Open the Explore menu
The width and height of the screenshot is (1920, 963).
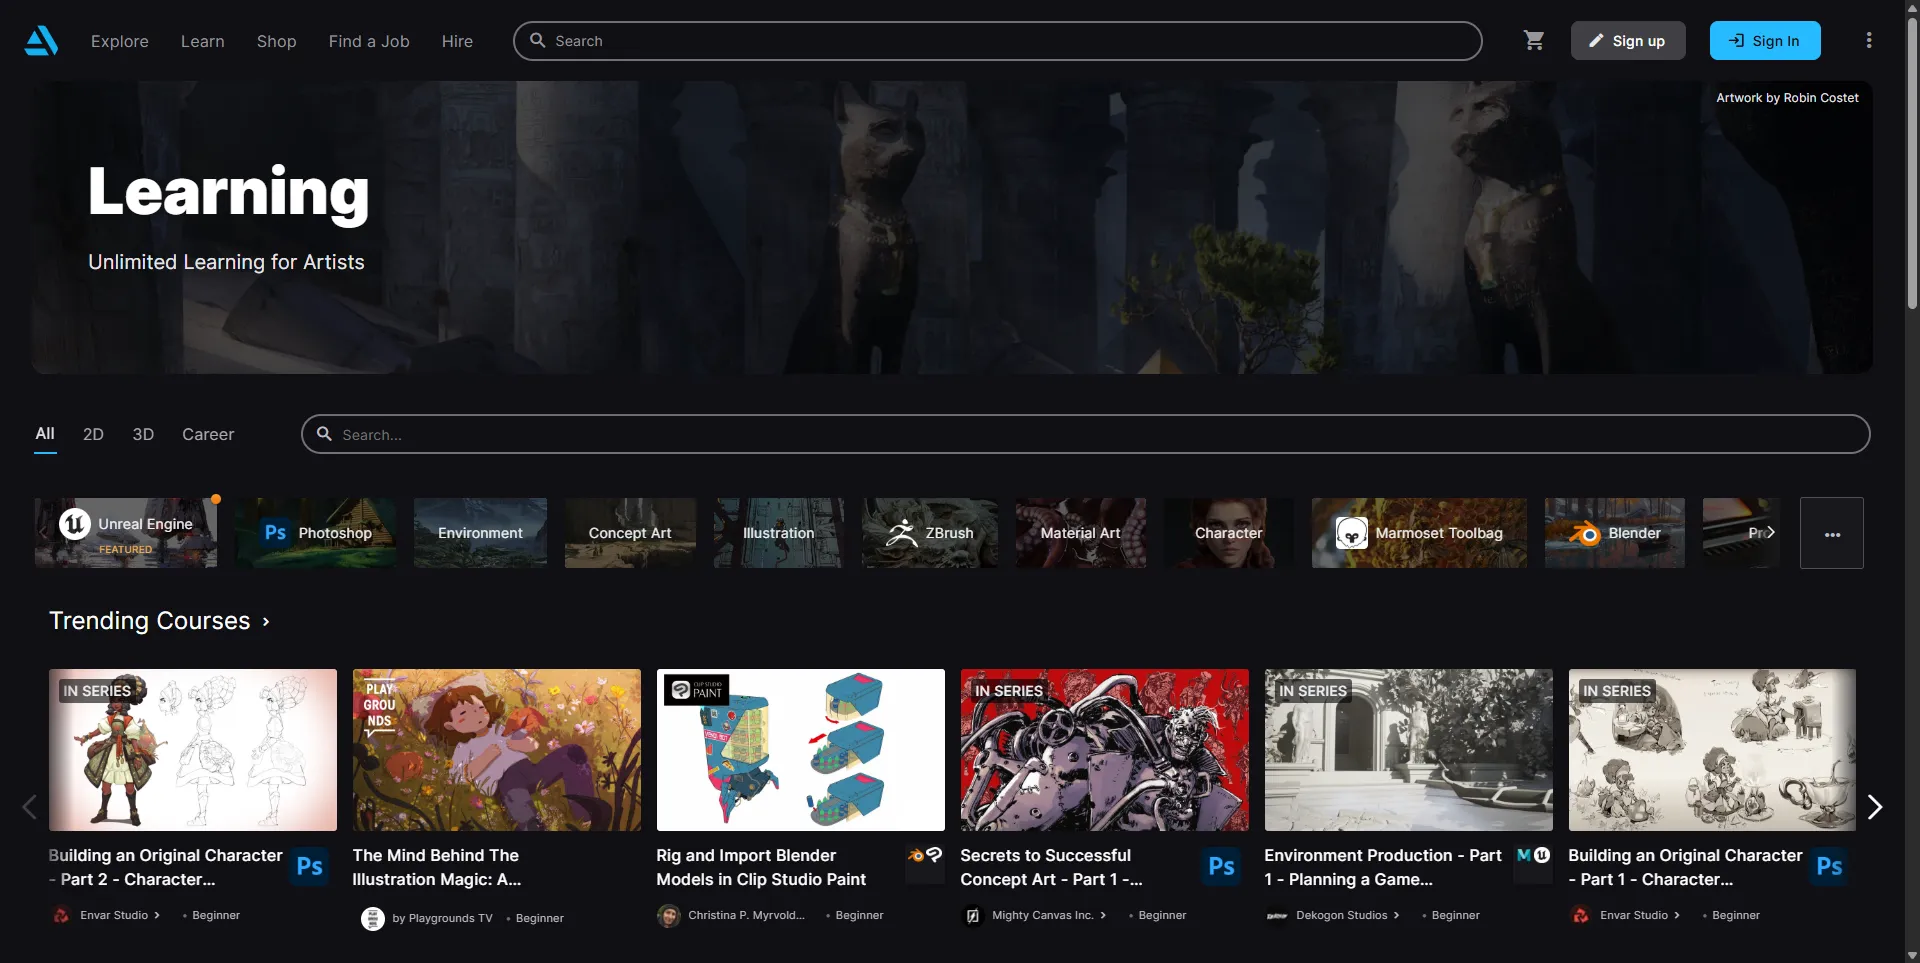coord(119,41)
